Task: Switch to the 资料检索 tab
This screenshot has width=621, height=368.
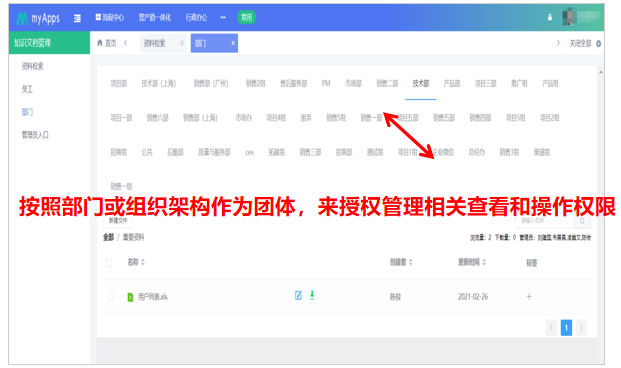Action: pos(154,43)
